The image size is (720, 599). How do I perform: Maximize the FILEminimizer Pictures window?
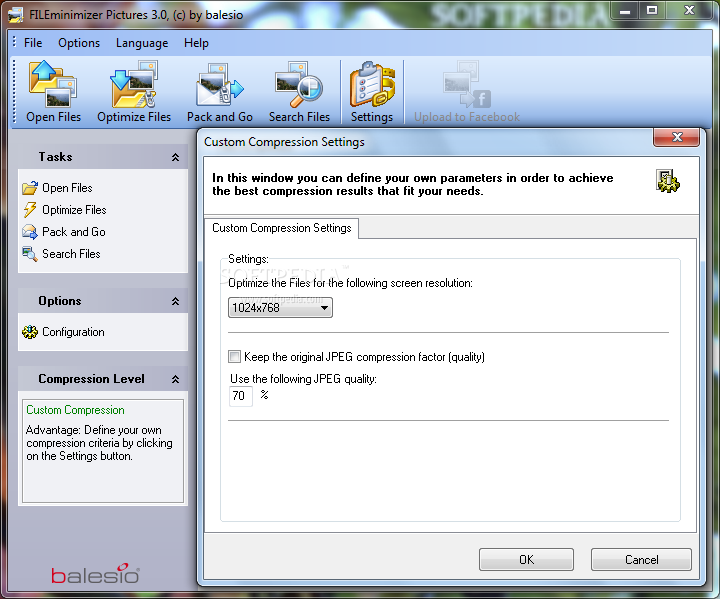click(x=652, y=11)
